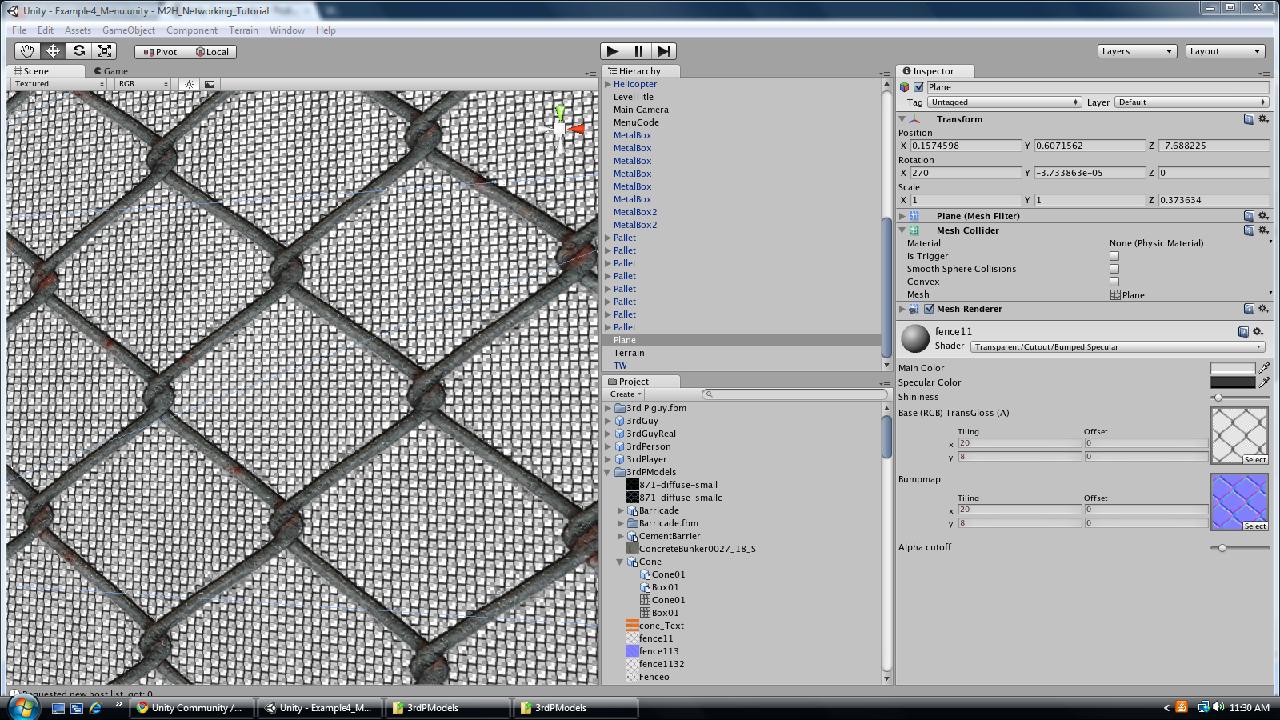Activate the Rotate tool
The width and height of the screenshot is (1280, 720).
[x=78, y=51]
